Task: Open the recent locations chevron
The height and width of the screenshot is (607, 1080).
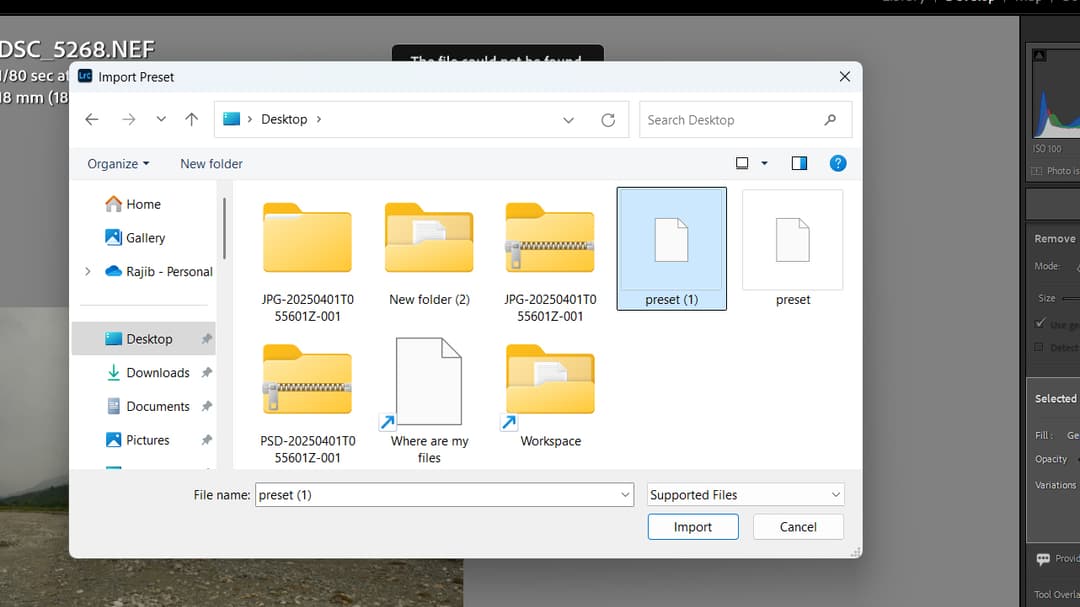Action: [160, 119]
